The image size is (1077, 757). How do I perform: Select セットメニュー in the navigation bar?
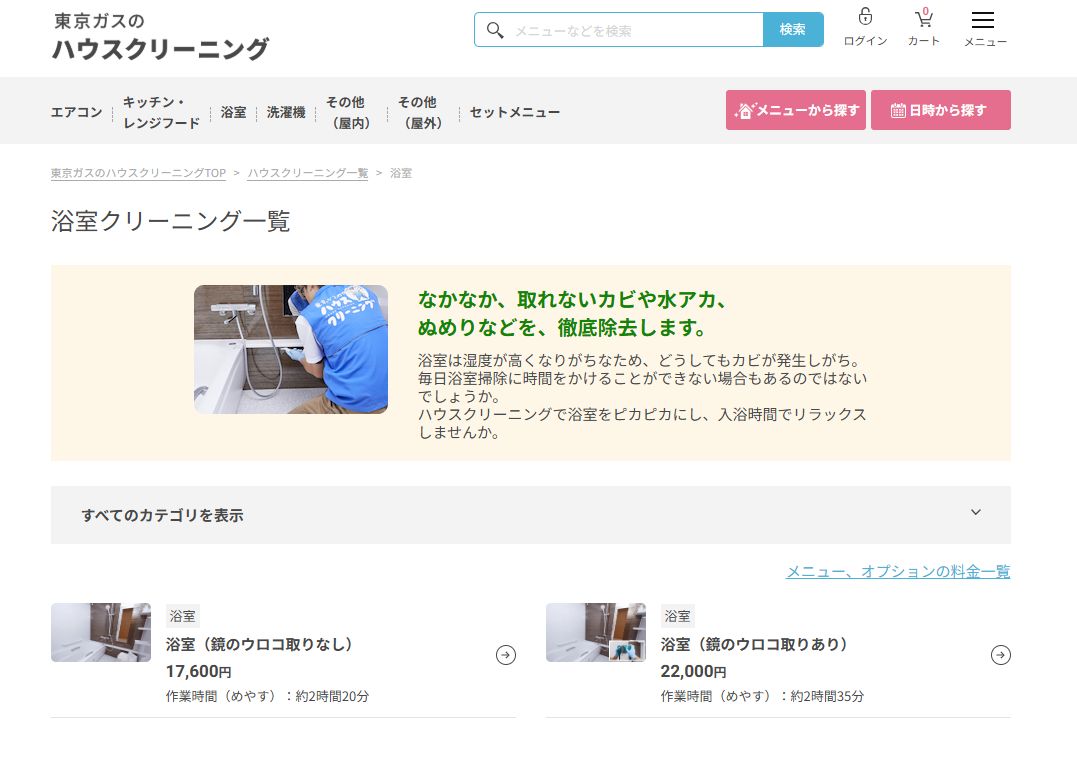513,113
